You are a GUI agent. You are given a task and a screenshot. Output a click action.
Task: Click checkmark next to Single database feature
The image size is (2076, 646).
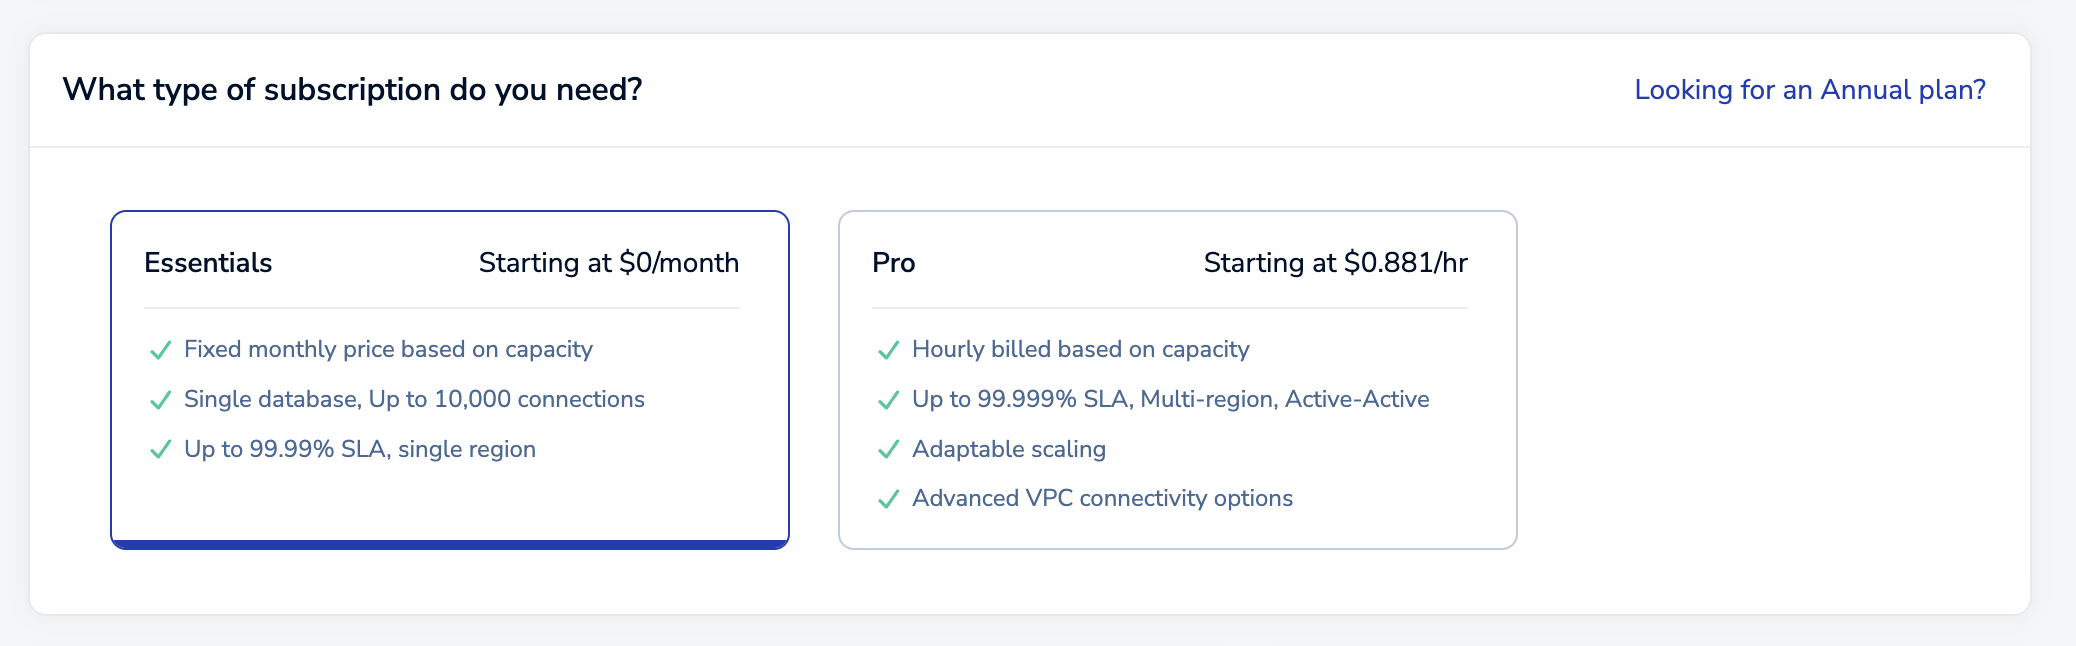[x=160, y=400]
